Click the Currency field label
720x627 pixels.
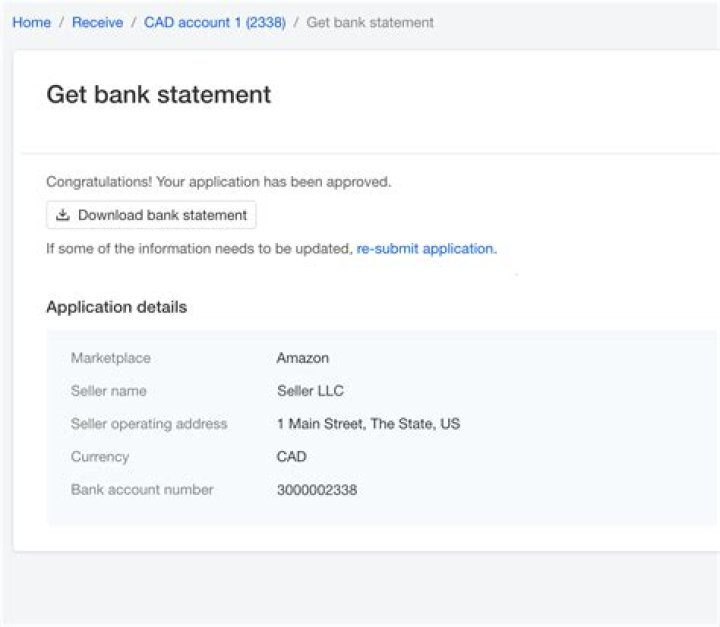[99, 457]
